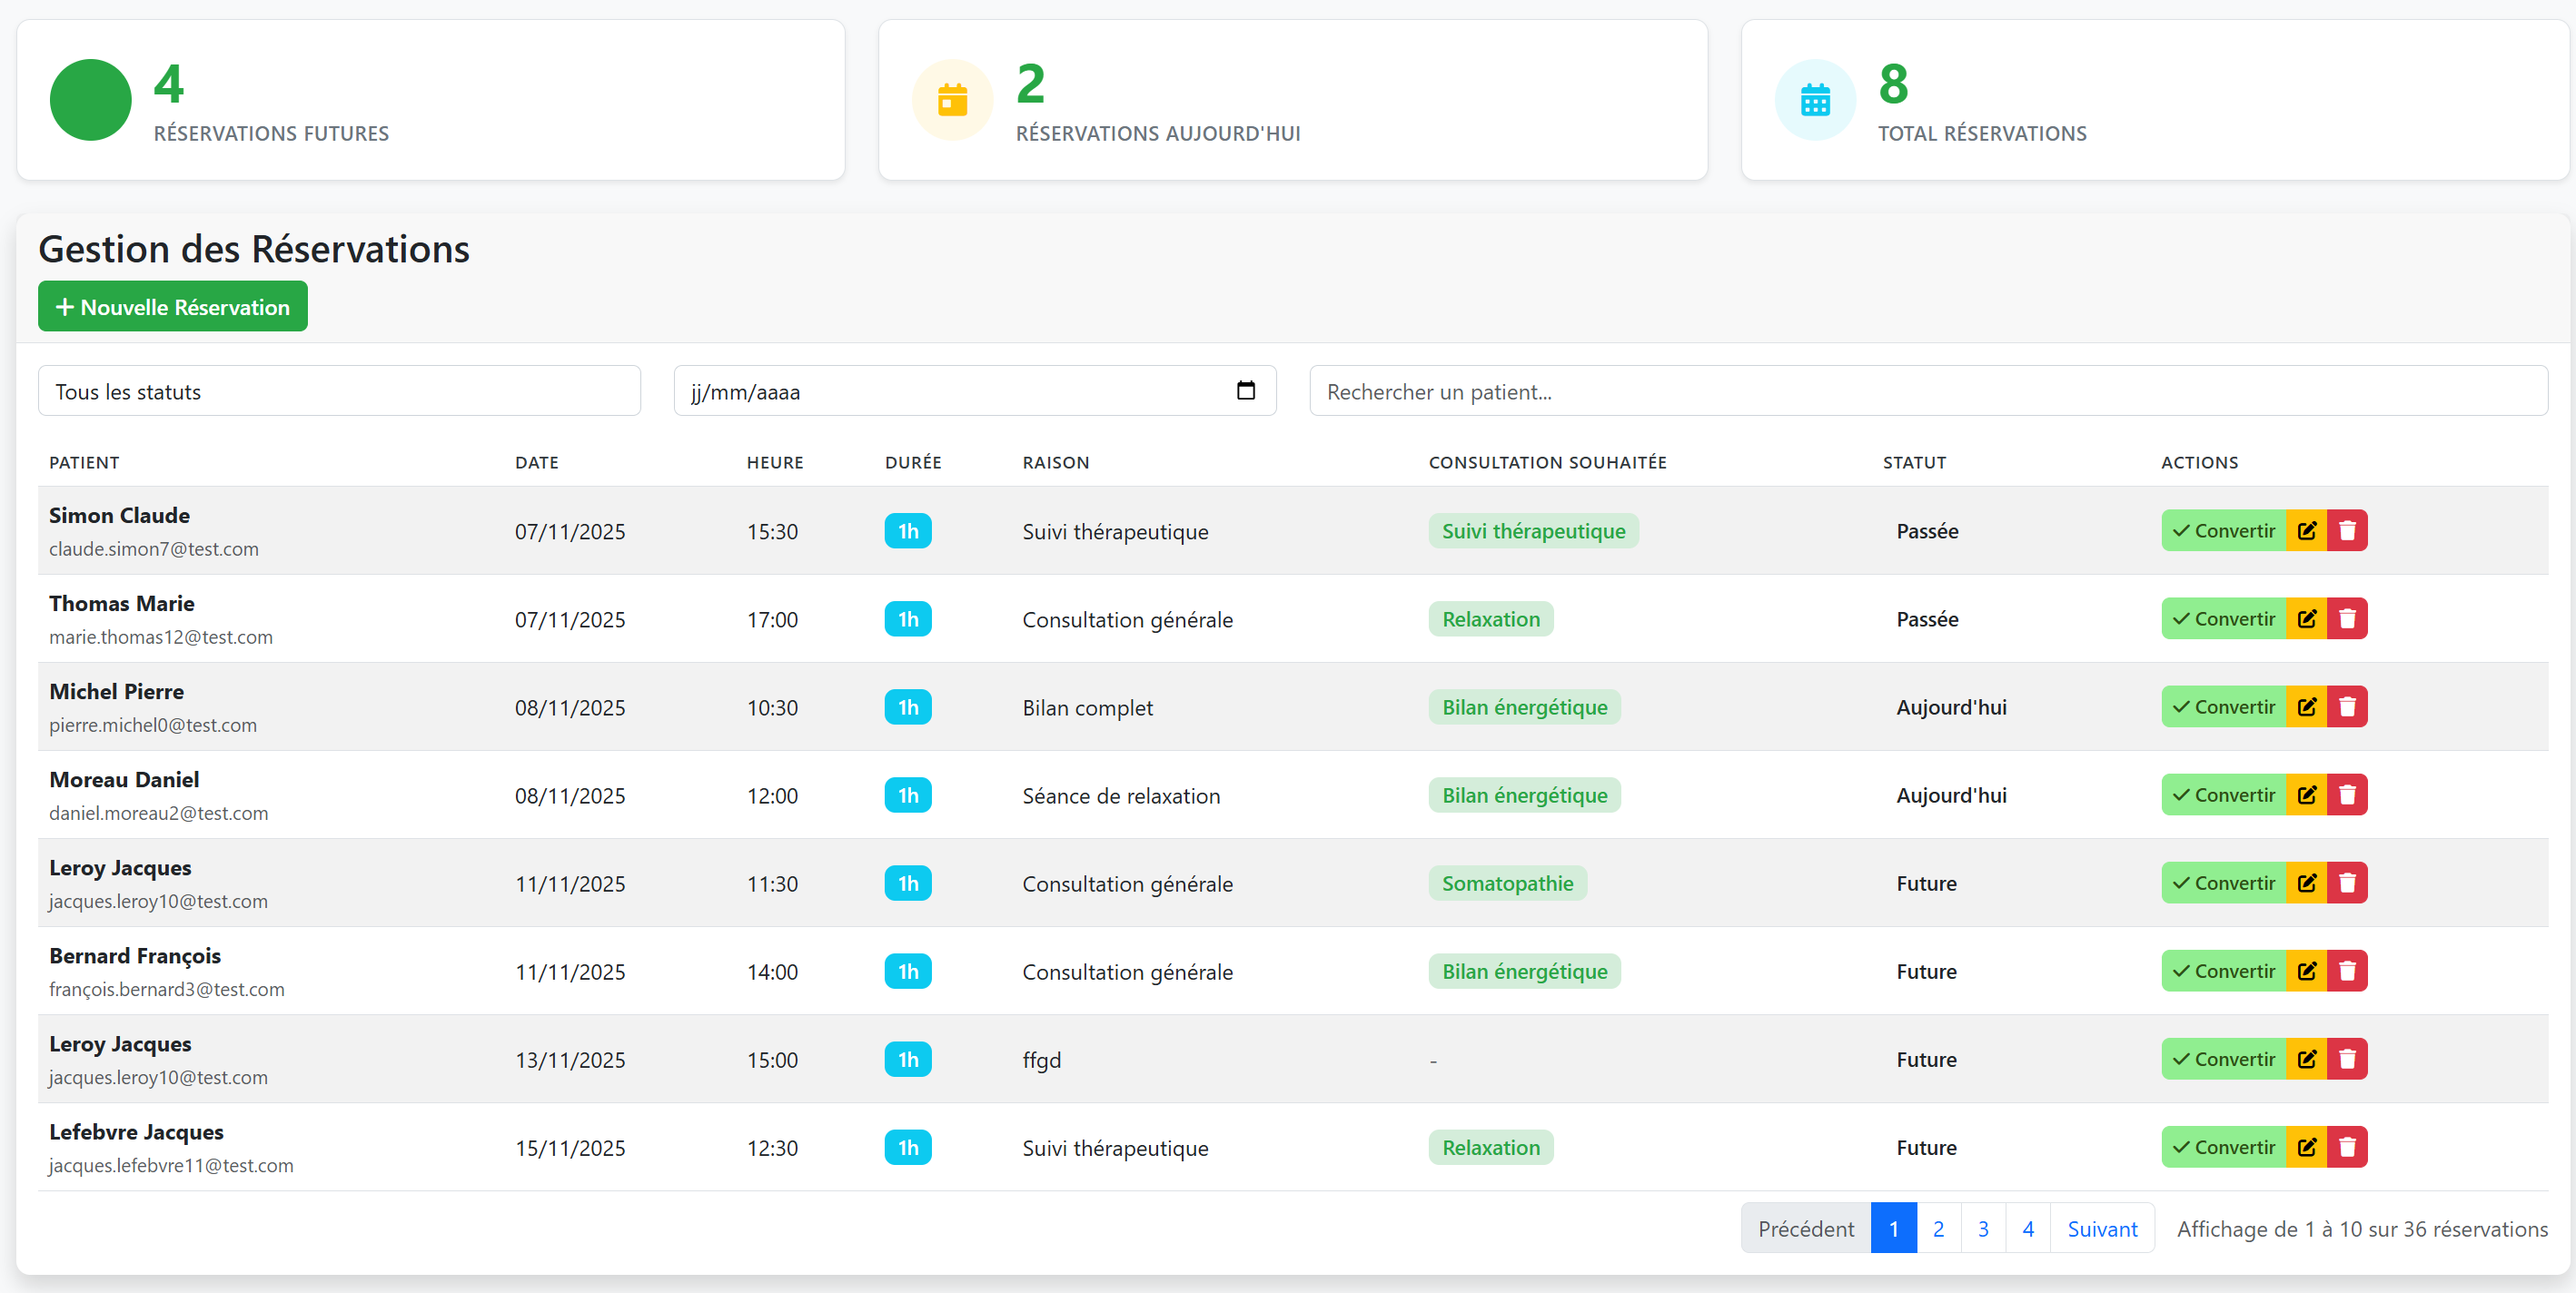Edit Simon Claude's reservation with the pencil icon
2576x1293 pixels.
tap(2308, 531)
